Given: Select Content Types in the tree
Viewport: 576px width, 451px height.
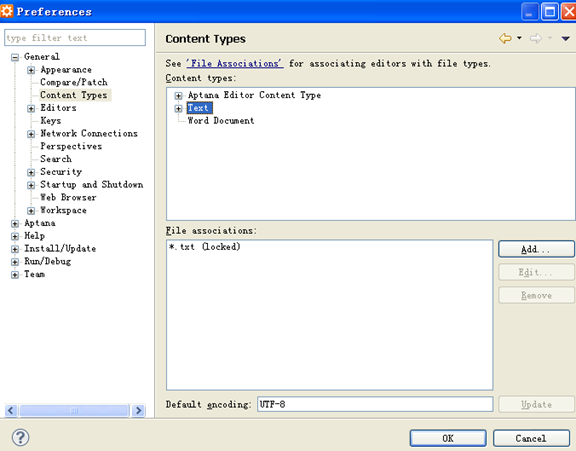Looking at the screenshot, I should [74, 95].
